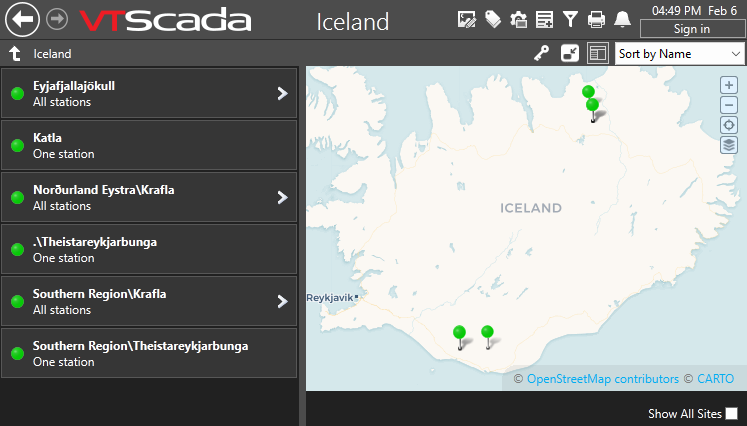Expand Eyjafjallajökull with its chevron arrow
This screenshot has height=426, width=747.
pos(282,93)
